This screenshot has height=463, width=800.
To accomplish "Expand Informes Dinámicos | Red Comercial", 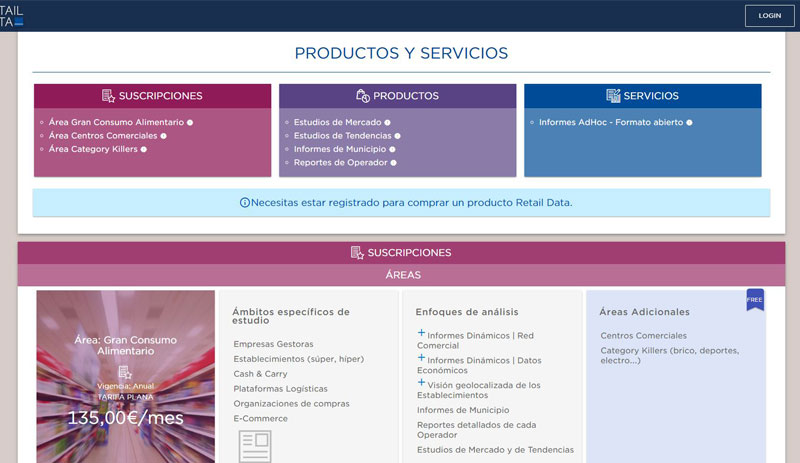I will click(x=421, y=333).
